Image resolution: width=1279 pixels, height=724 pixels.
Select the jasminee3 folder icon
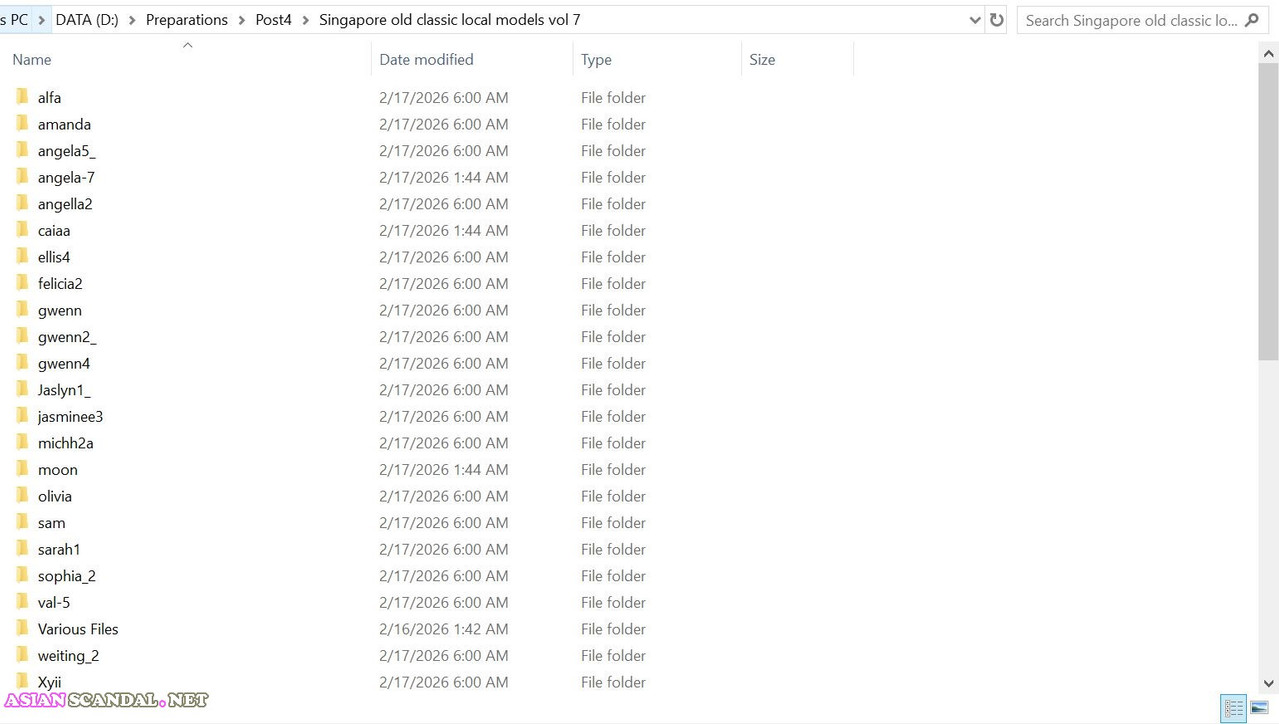[x=22, y=416]
